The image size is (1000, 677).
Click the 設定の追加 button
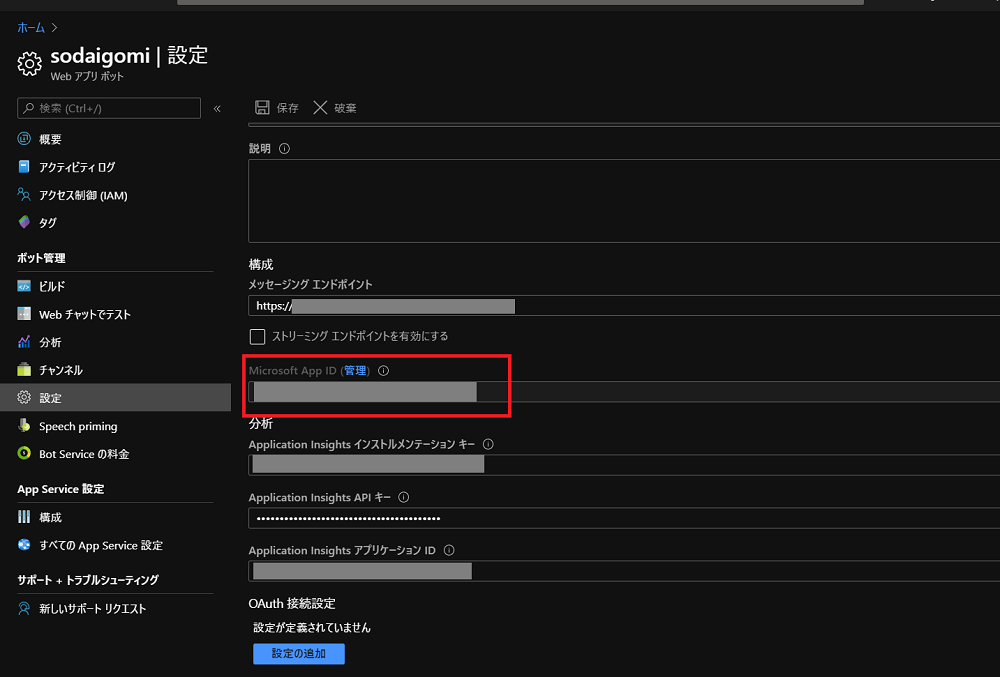(x=298, y=653)
